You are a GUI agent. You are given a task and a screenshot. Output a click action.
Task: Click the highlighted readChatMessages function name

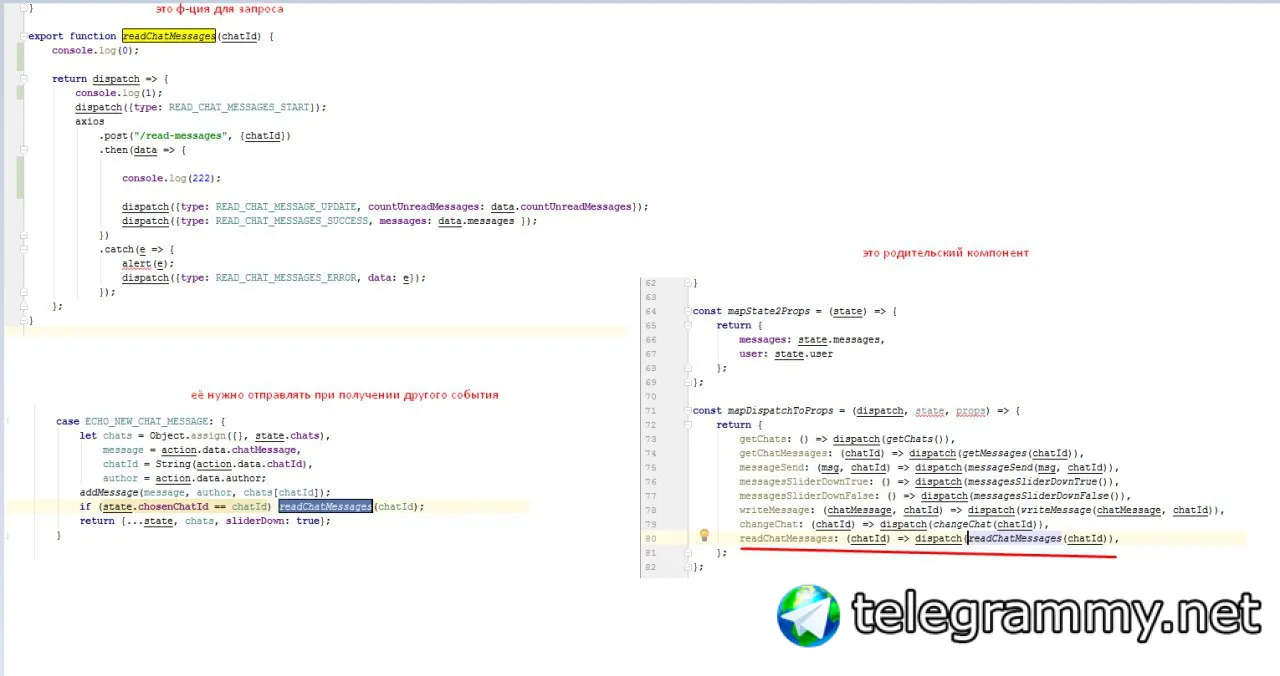(x=169, y=36)
